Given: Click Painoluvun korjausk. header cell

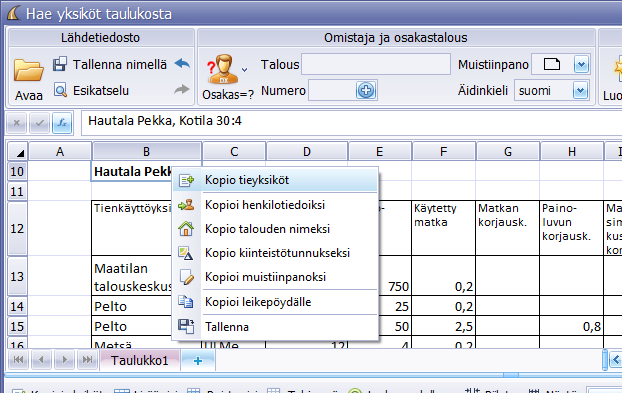Looking at the screenshot, I should [571, 228].
